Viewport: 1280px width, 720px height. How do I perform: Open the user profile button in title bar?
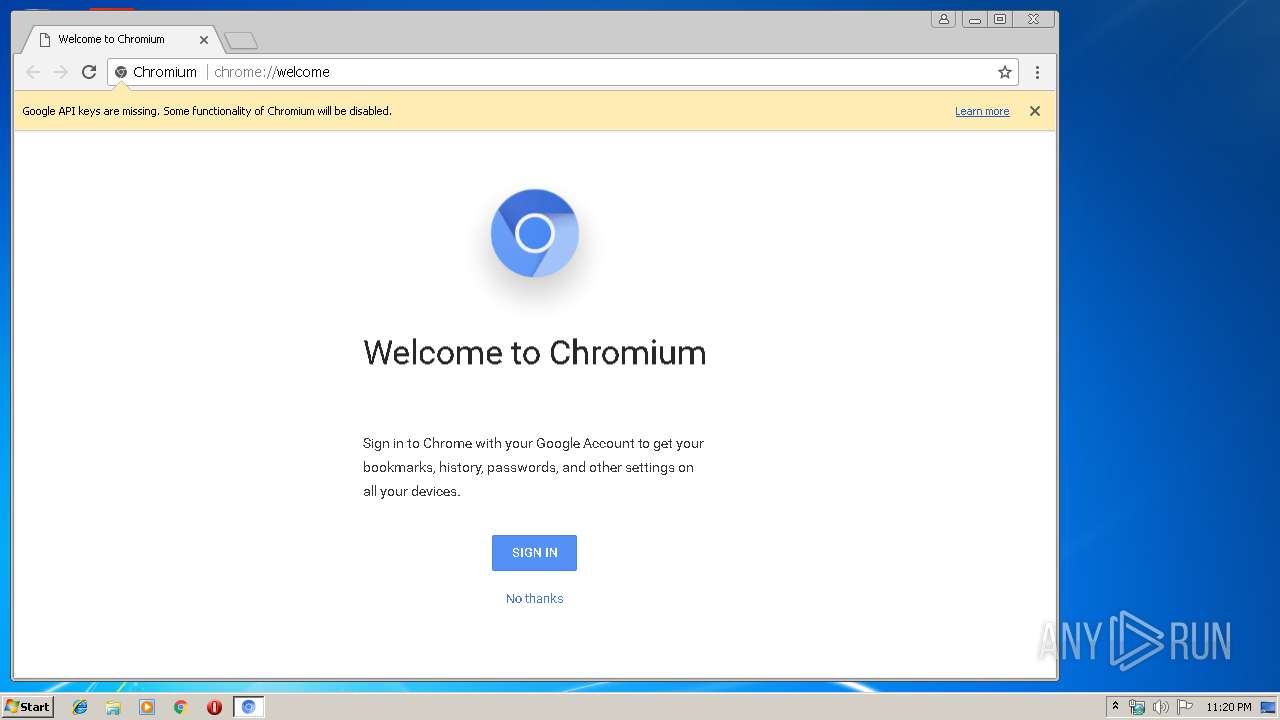tap(943, 19)
